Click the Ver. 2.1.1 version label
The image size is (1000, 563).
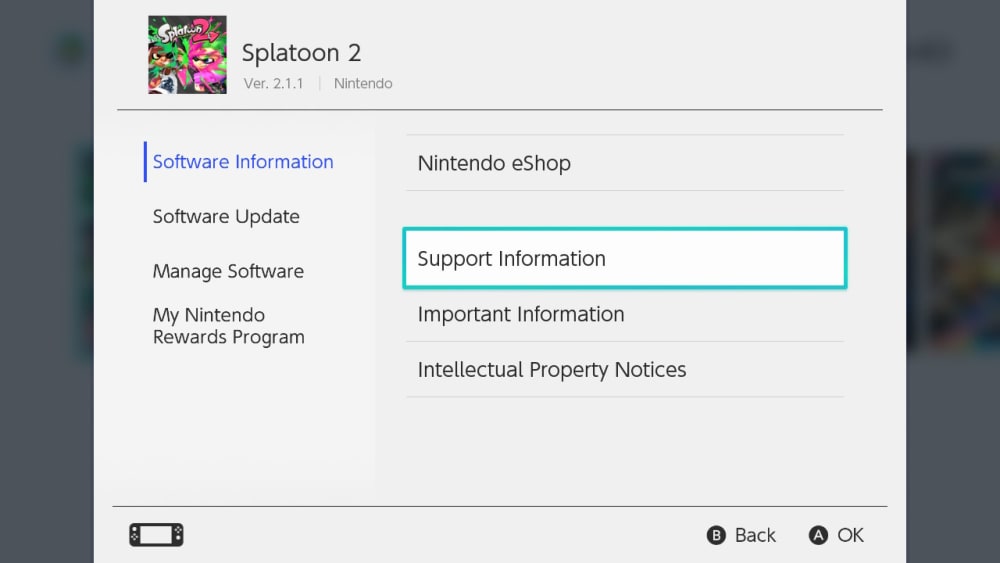pyautogui.click(x=275, y=84)
